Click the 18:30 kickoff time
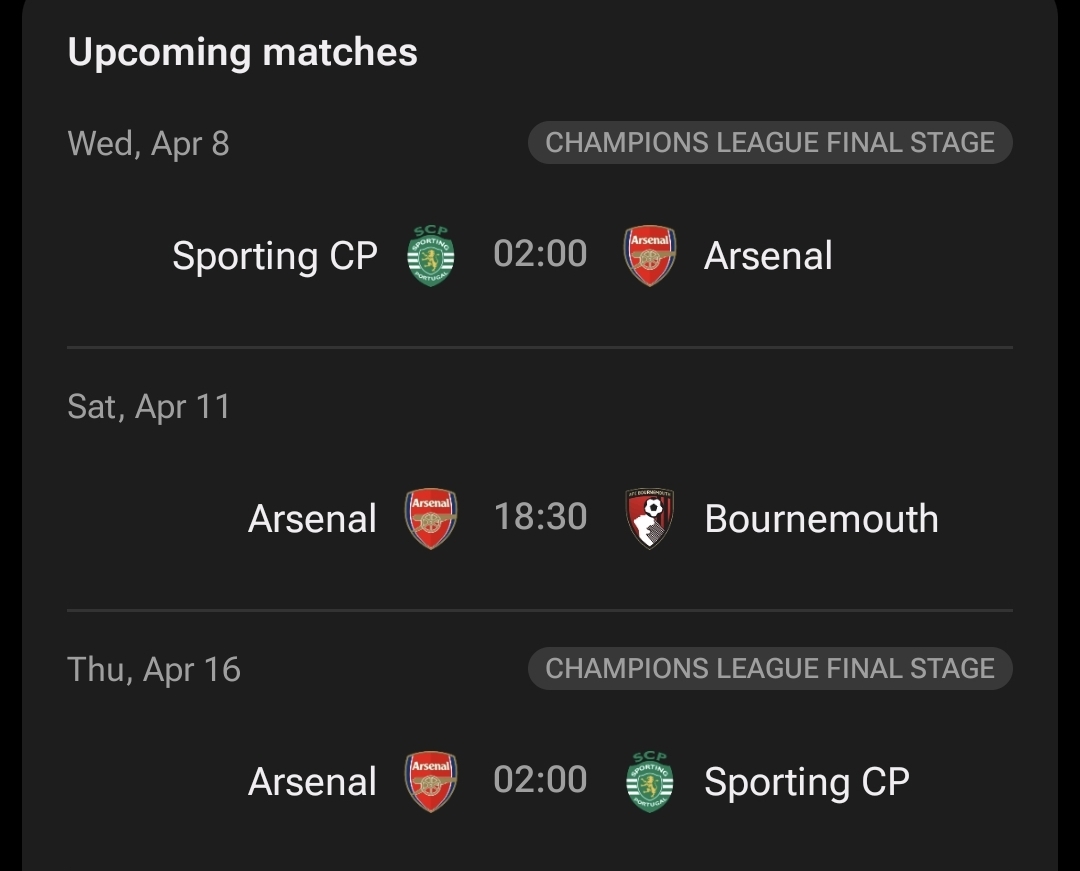The width and height of the screenshot is (1080, 871). point(540,517)
